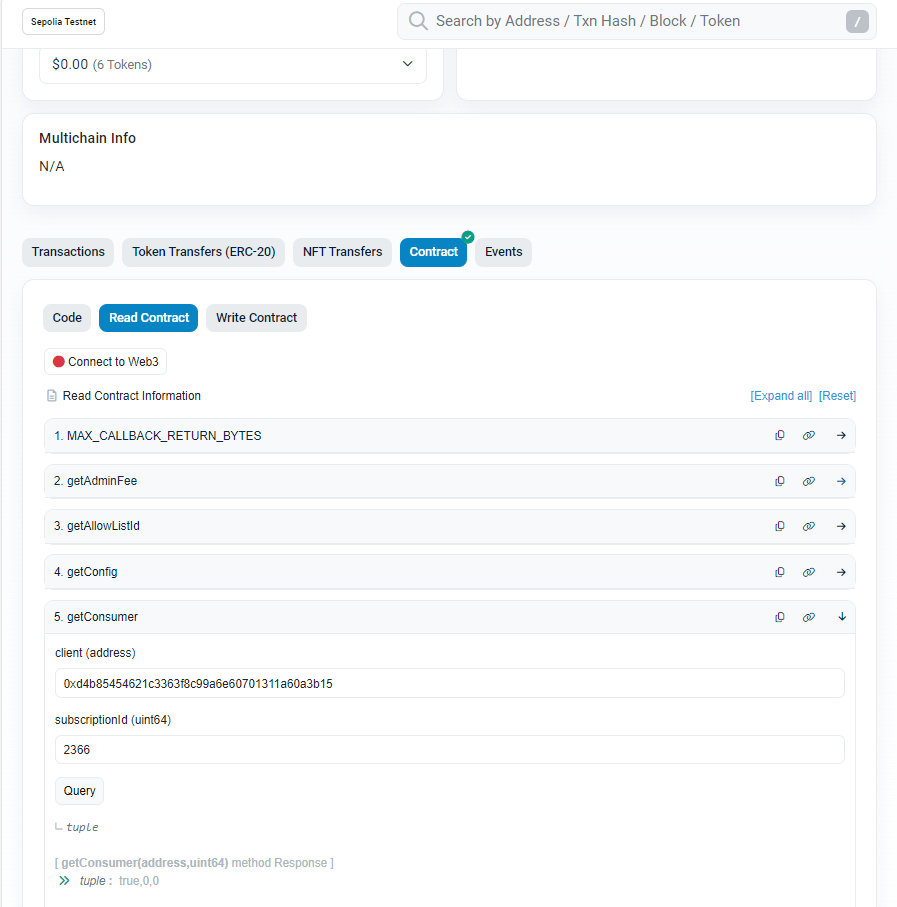Click the slash shortcut badge in search
The width and height of the screenshot is (897, 907).
[x=857, y=22]
